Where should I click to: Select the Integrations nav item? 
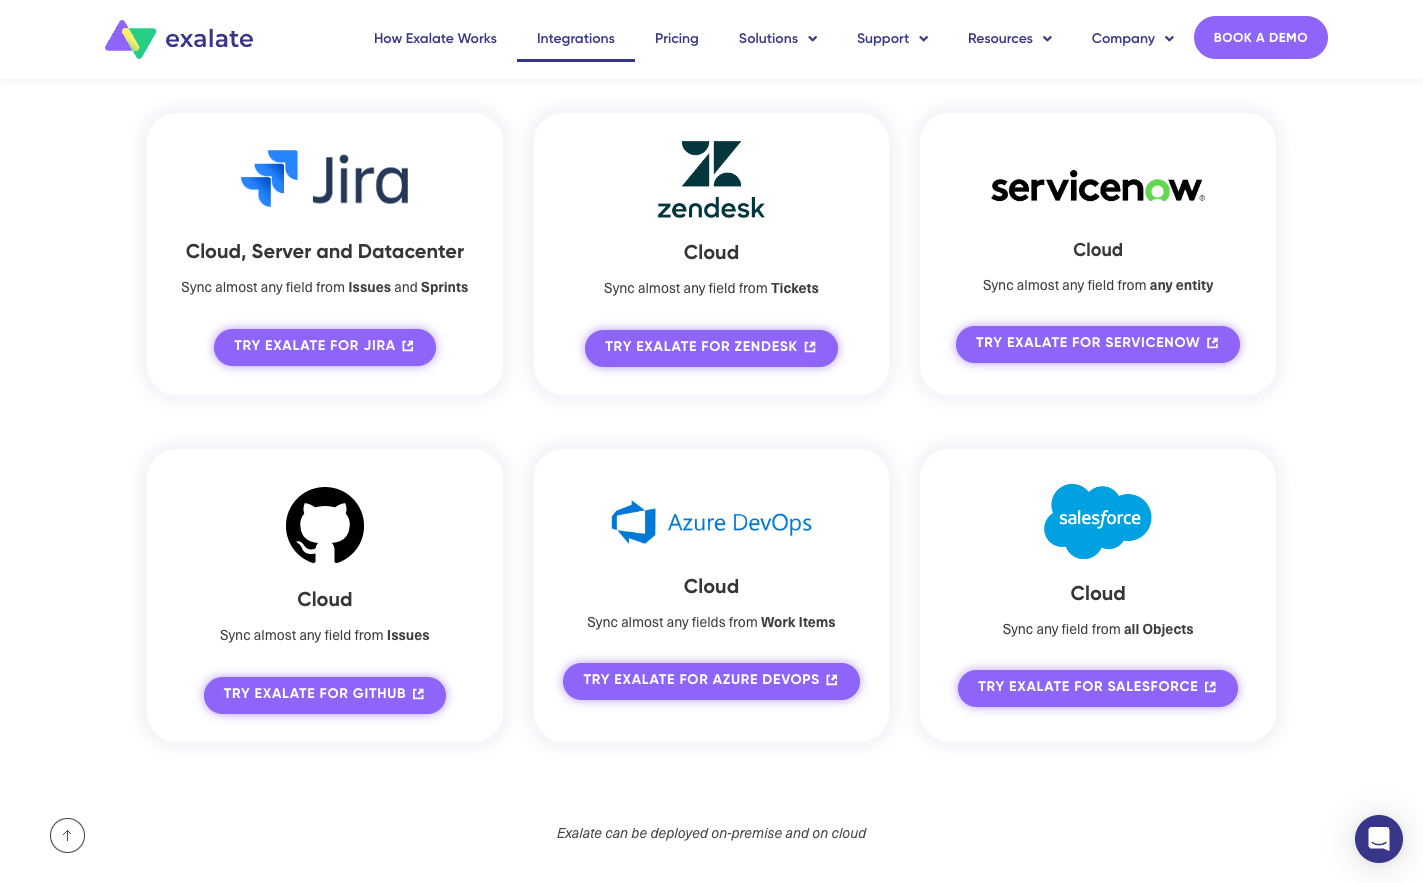coord(576,39)
